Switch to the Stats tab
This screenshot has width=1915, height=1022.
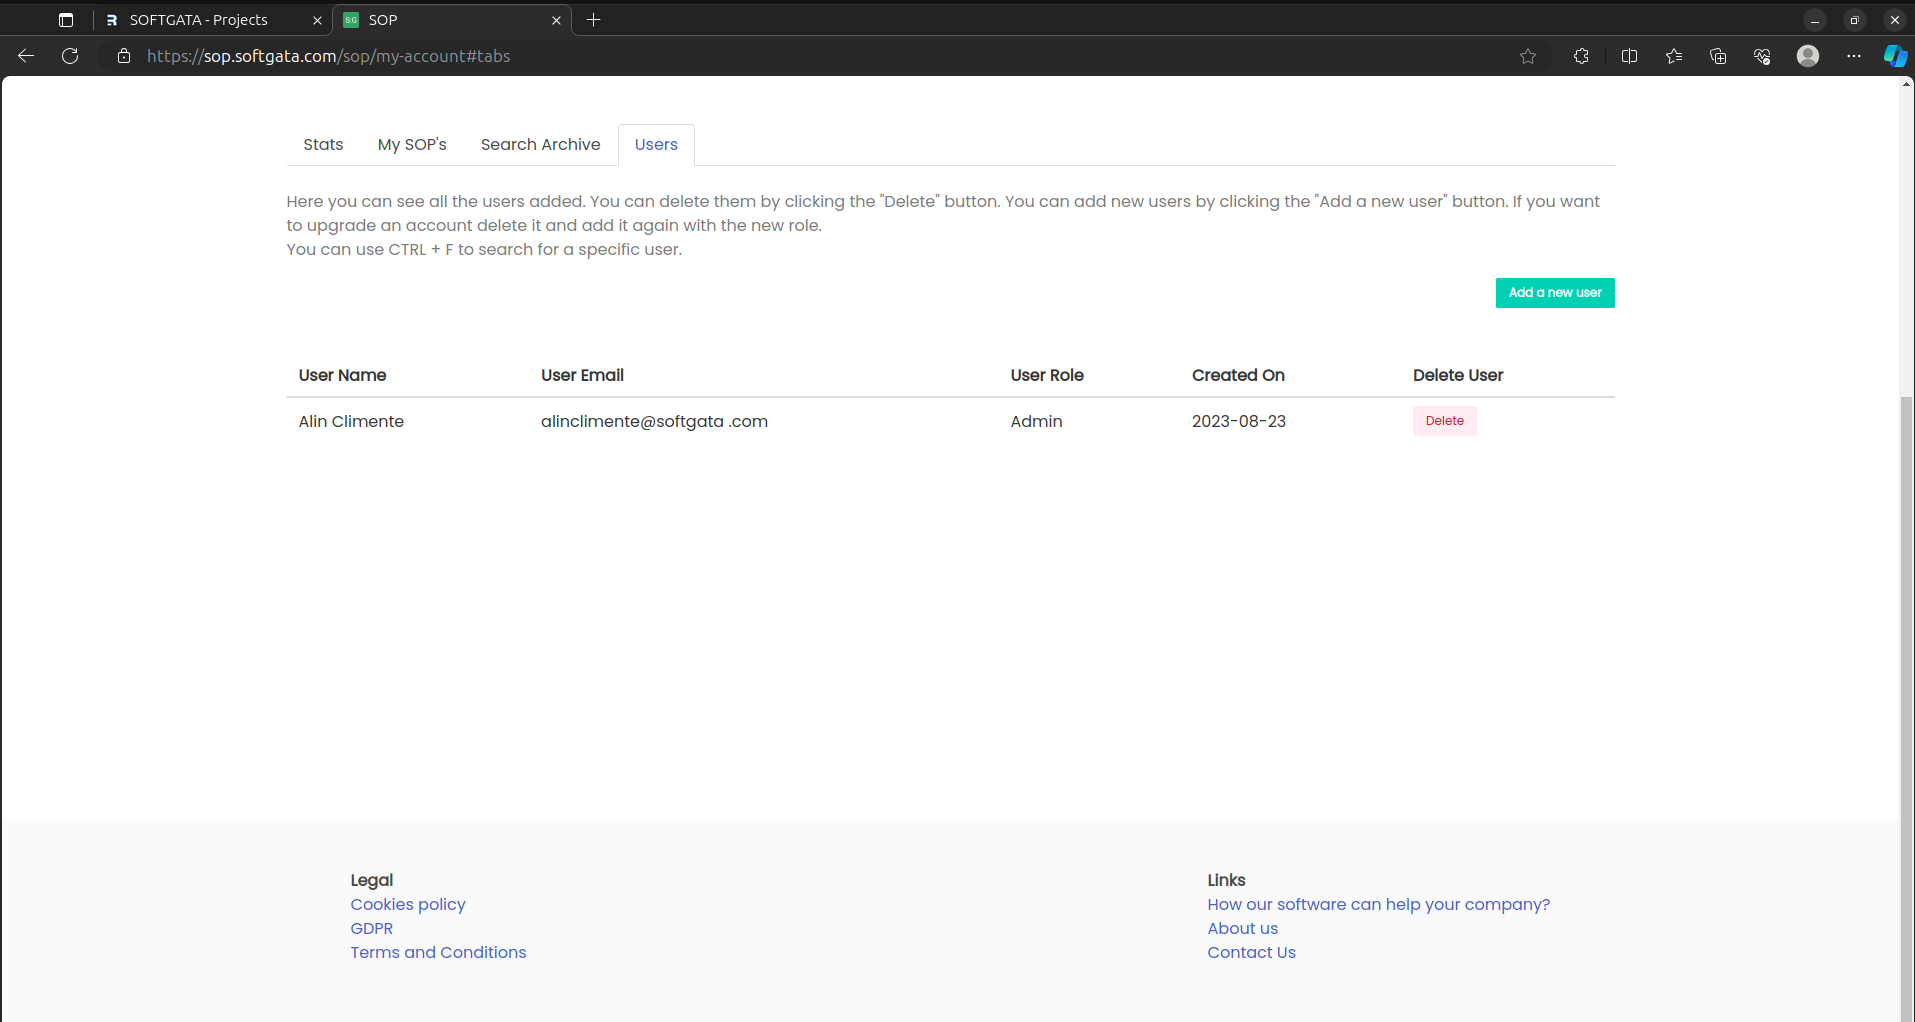323,145
